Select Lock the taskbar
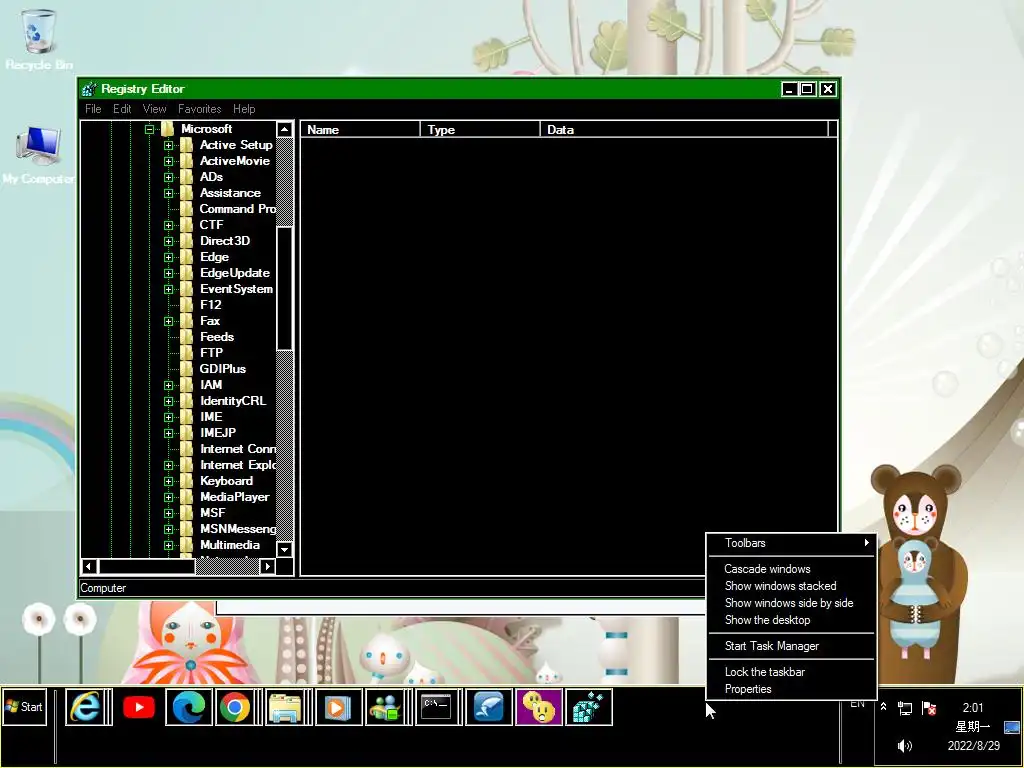This screenshot has height=768, width=1024. coord(792,672)
